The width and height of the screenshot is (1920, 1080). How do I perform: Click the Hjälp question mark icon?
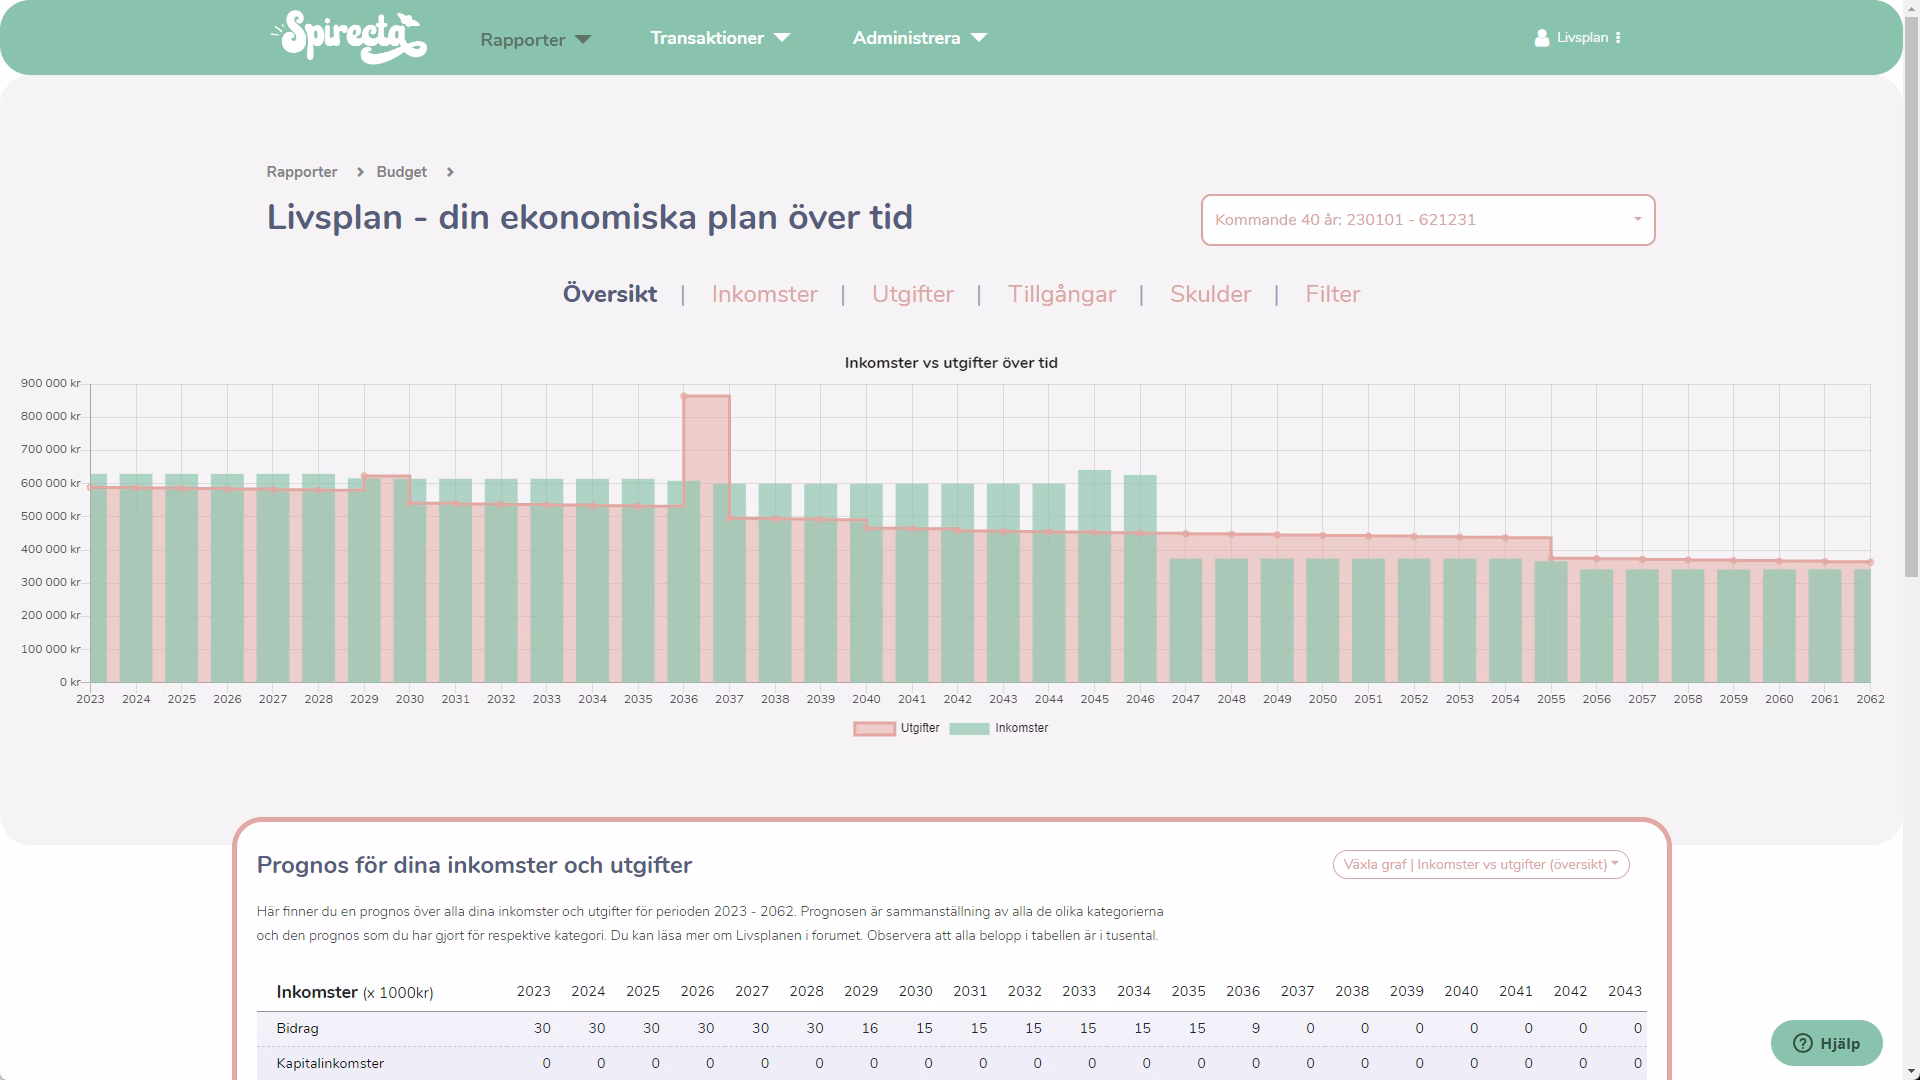point(1802,1043)
